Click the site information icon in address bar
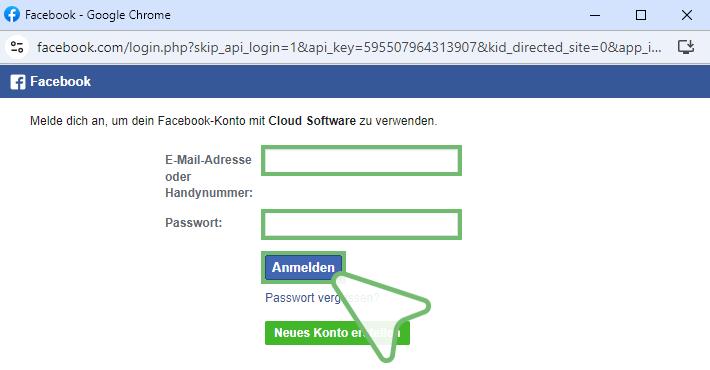The width and height of the screenshot is (710, 370). (17, 47)
